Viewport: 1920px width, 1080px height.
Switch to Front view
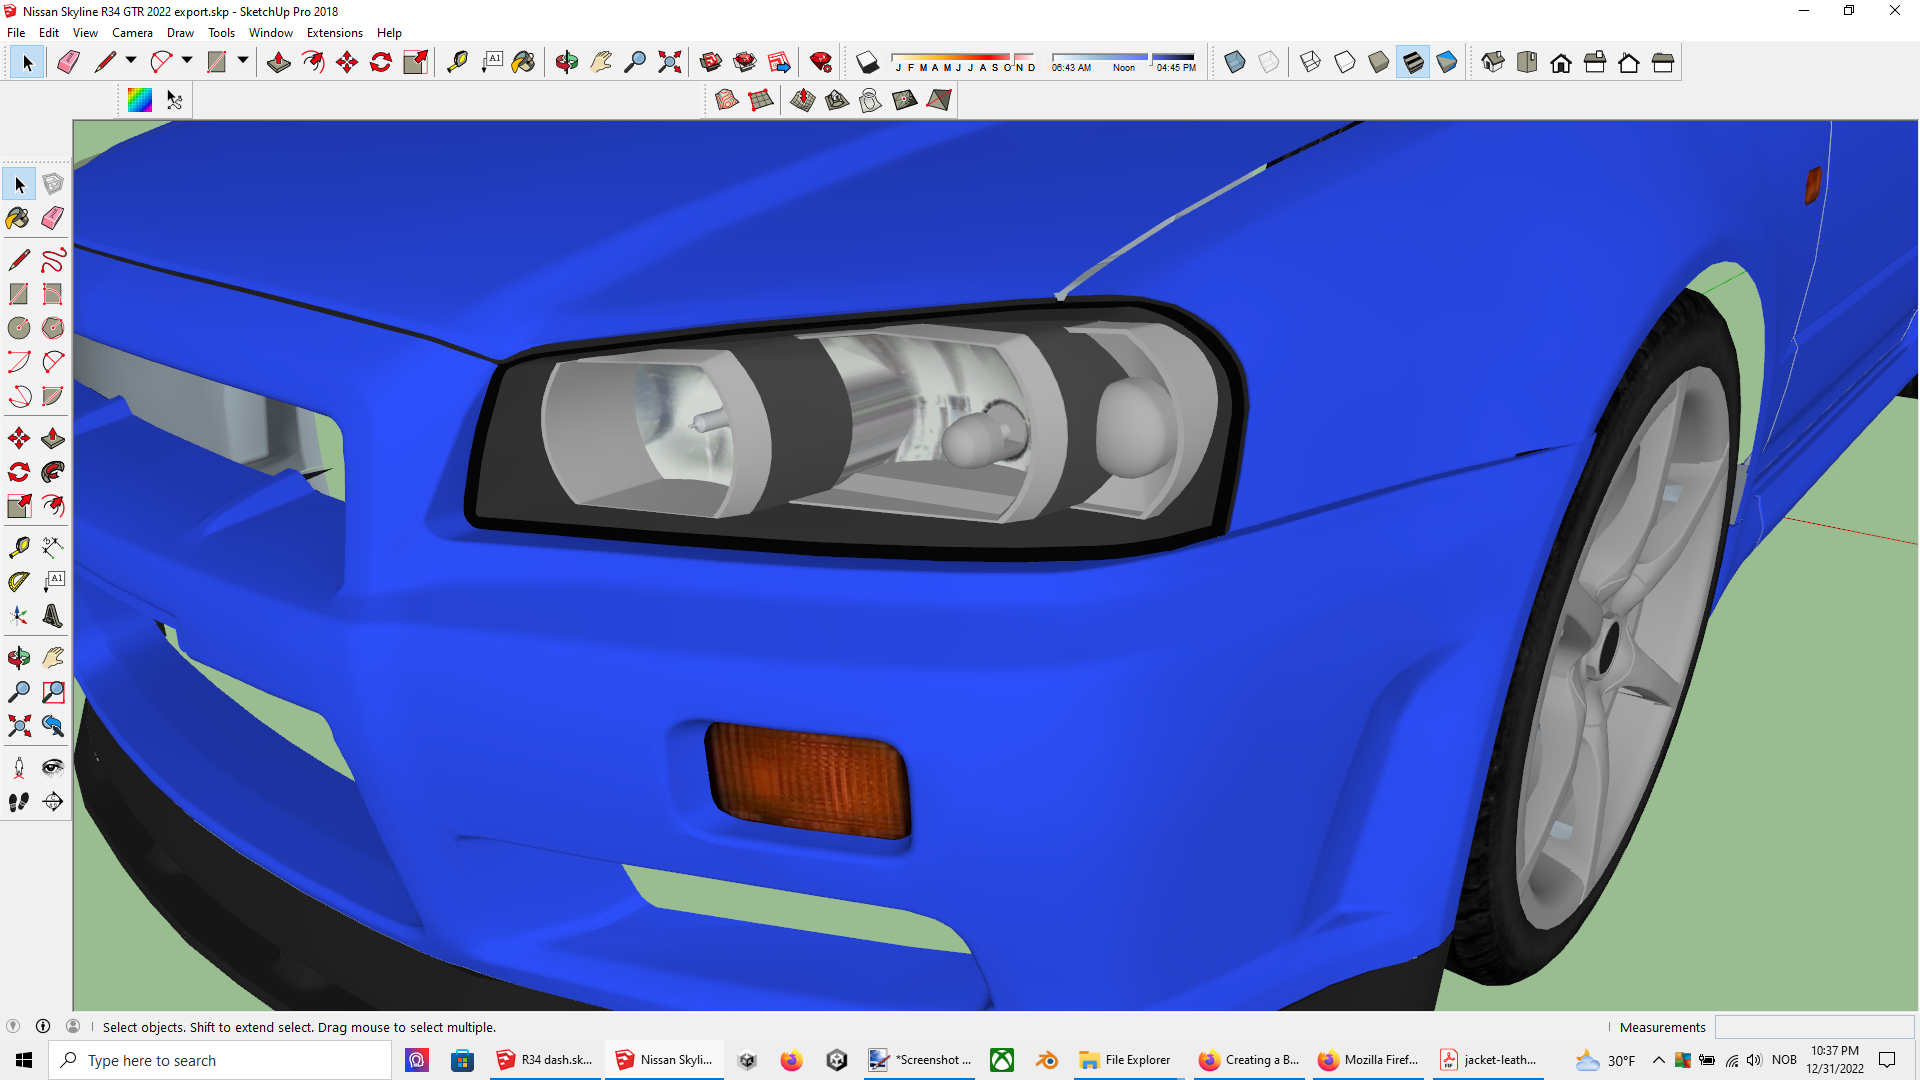[x=1561, y=62]
